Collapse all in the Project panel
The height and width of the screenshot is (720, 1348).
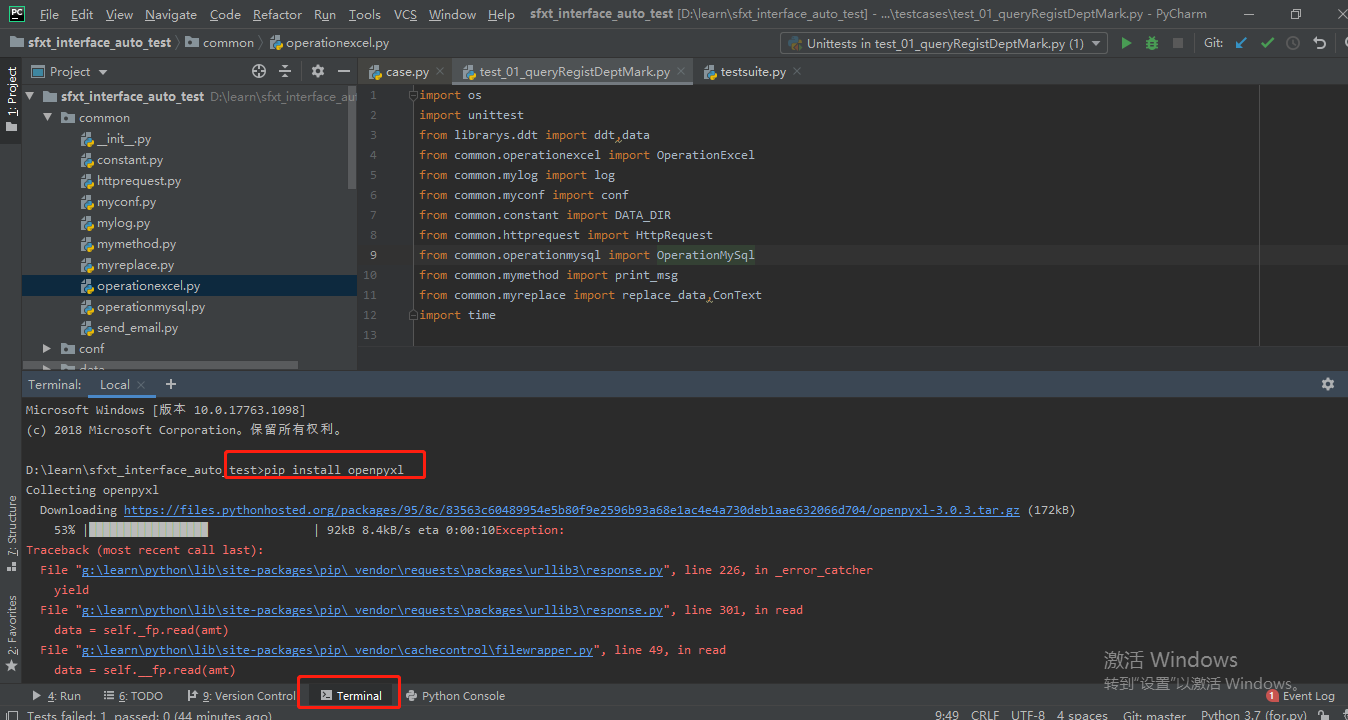pos(285,71)
